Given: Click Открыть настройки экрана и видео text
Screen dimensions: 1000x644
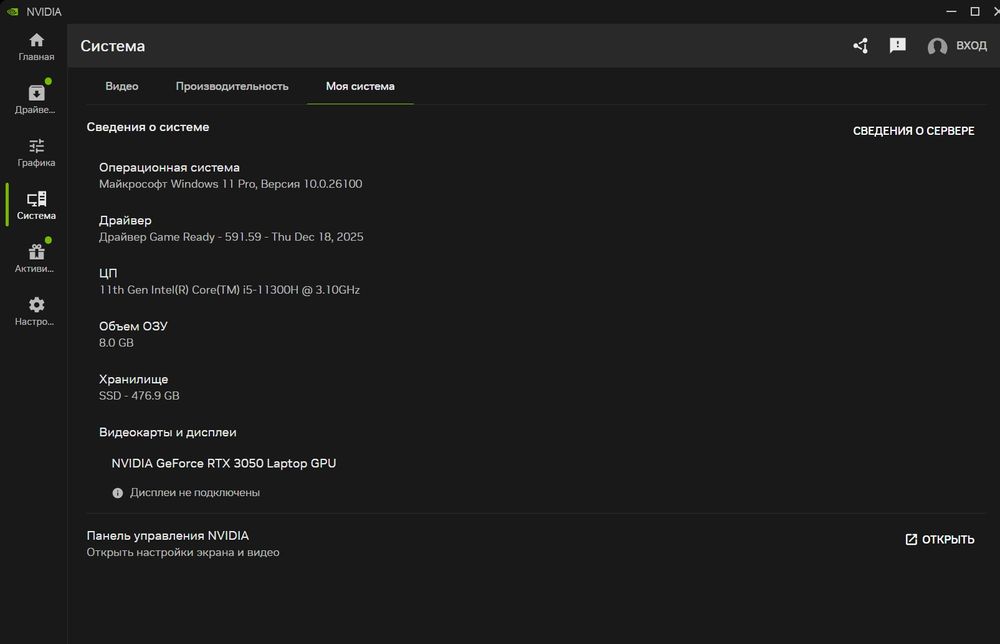Looking at the screenshot, I should (x=183, y=552).
